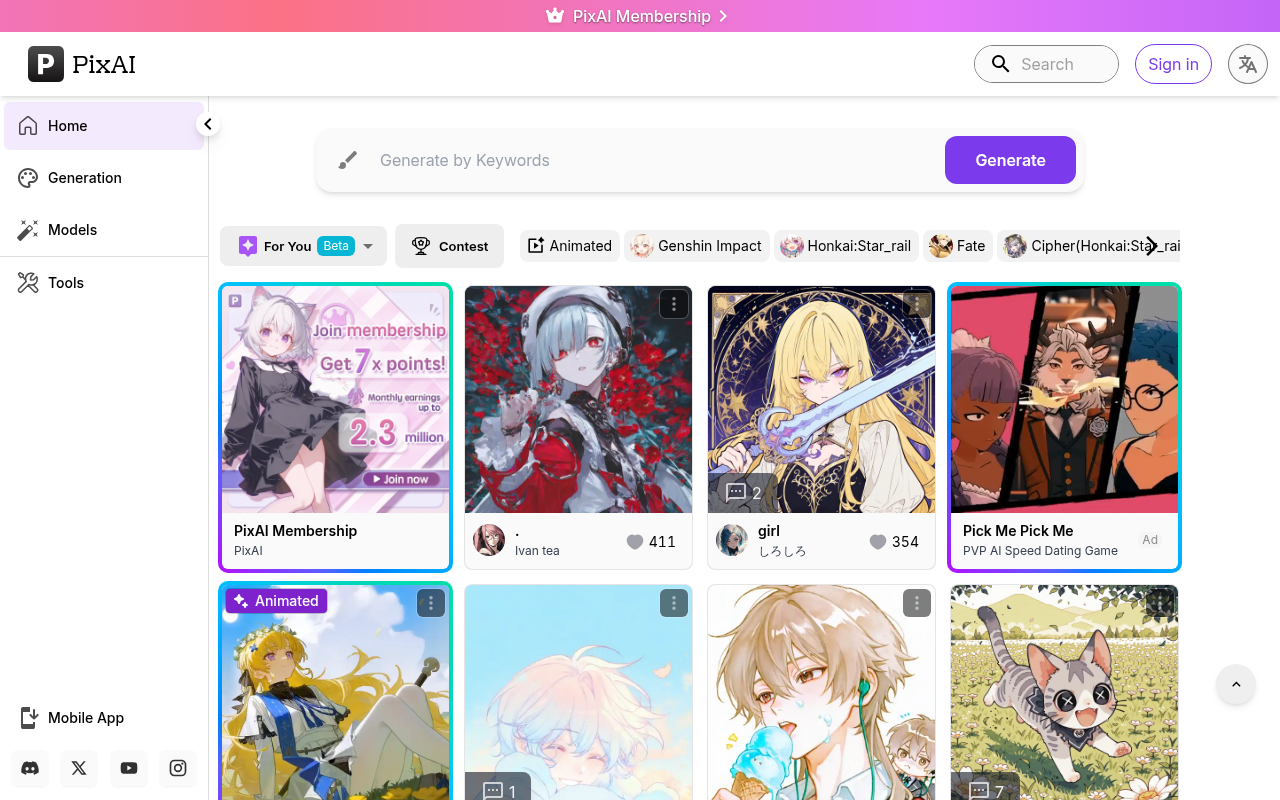Toggle the Animated filter chip
The image size is (1280, 800).
click(x=569, y=245)
